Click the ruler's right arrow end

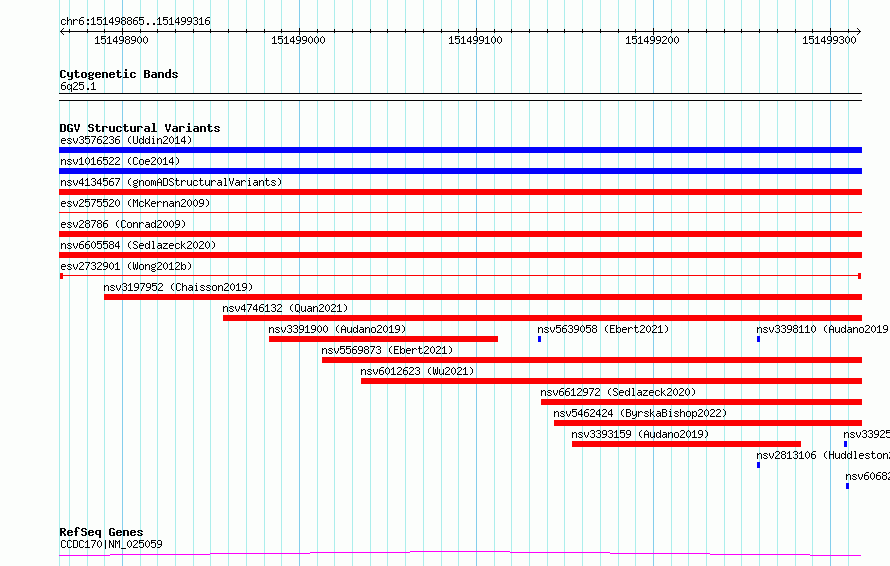click(x=859, y=32)
